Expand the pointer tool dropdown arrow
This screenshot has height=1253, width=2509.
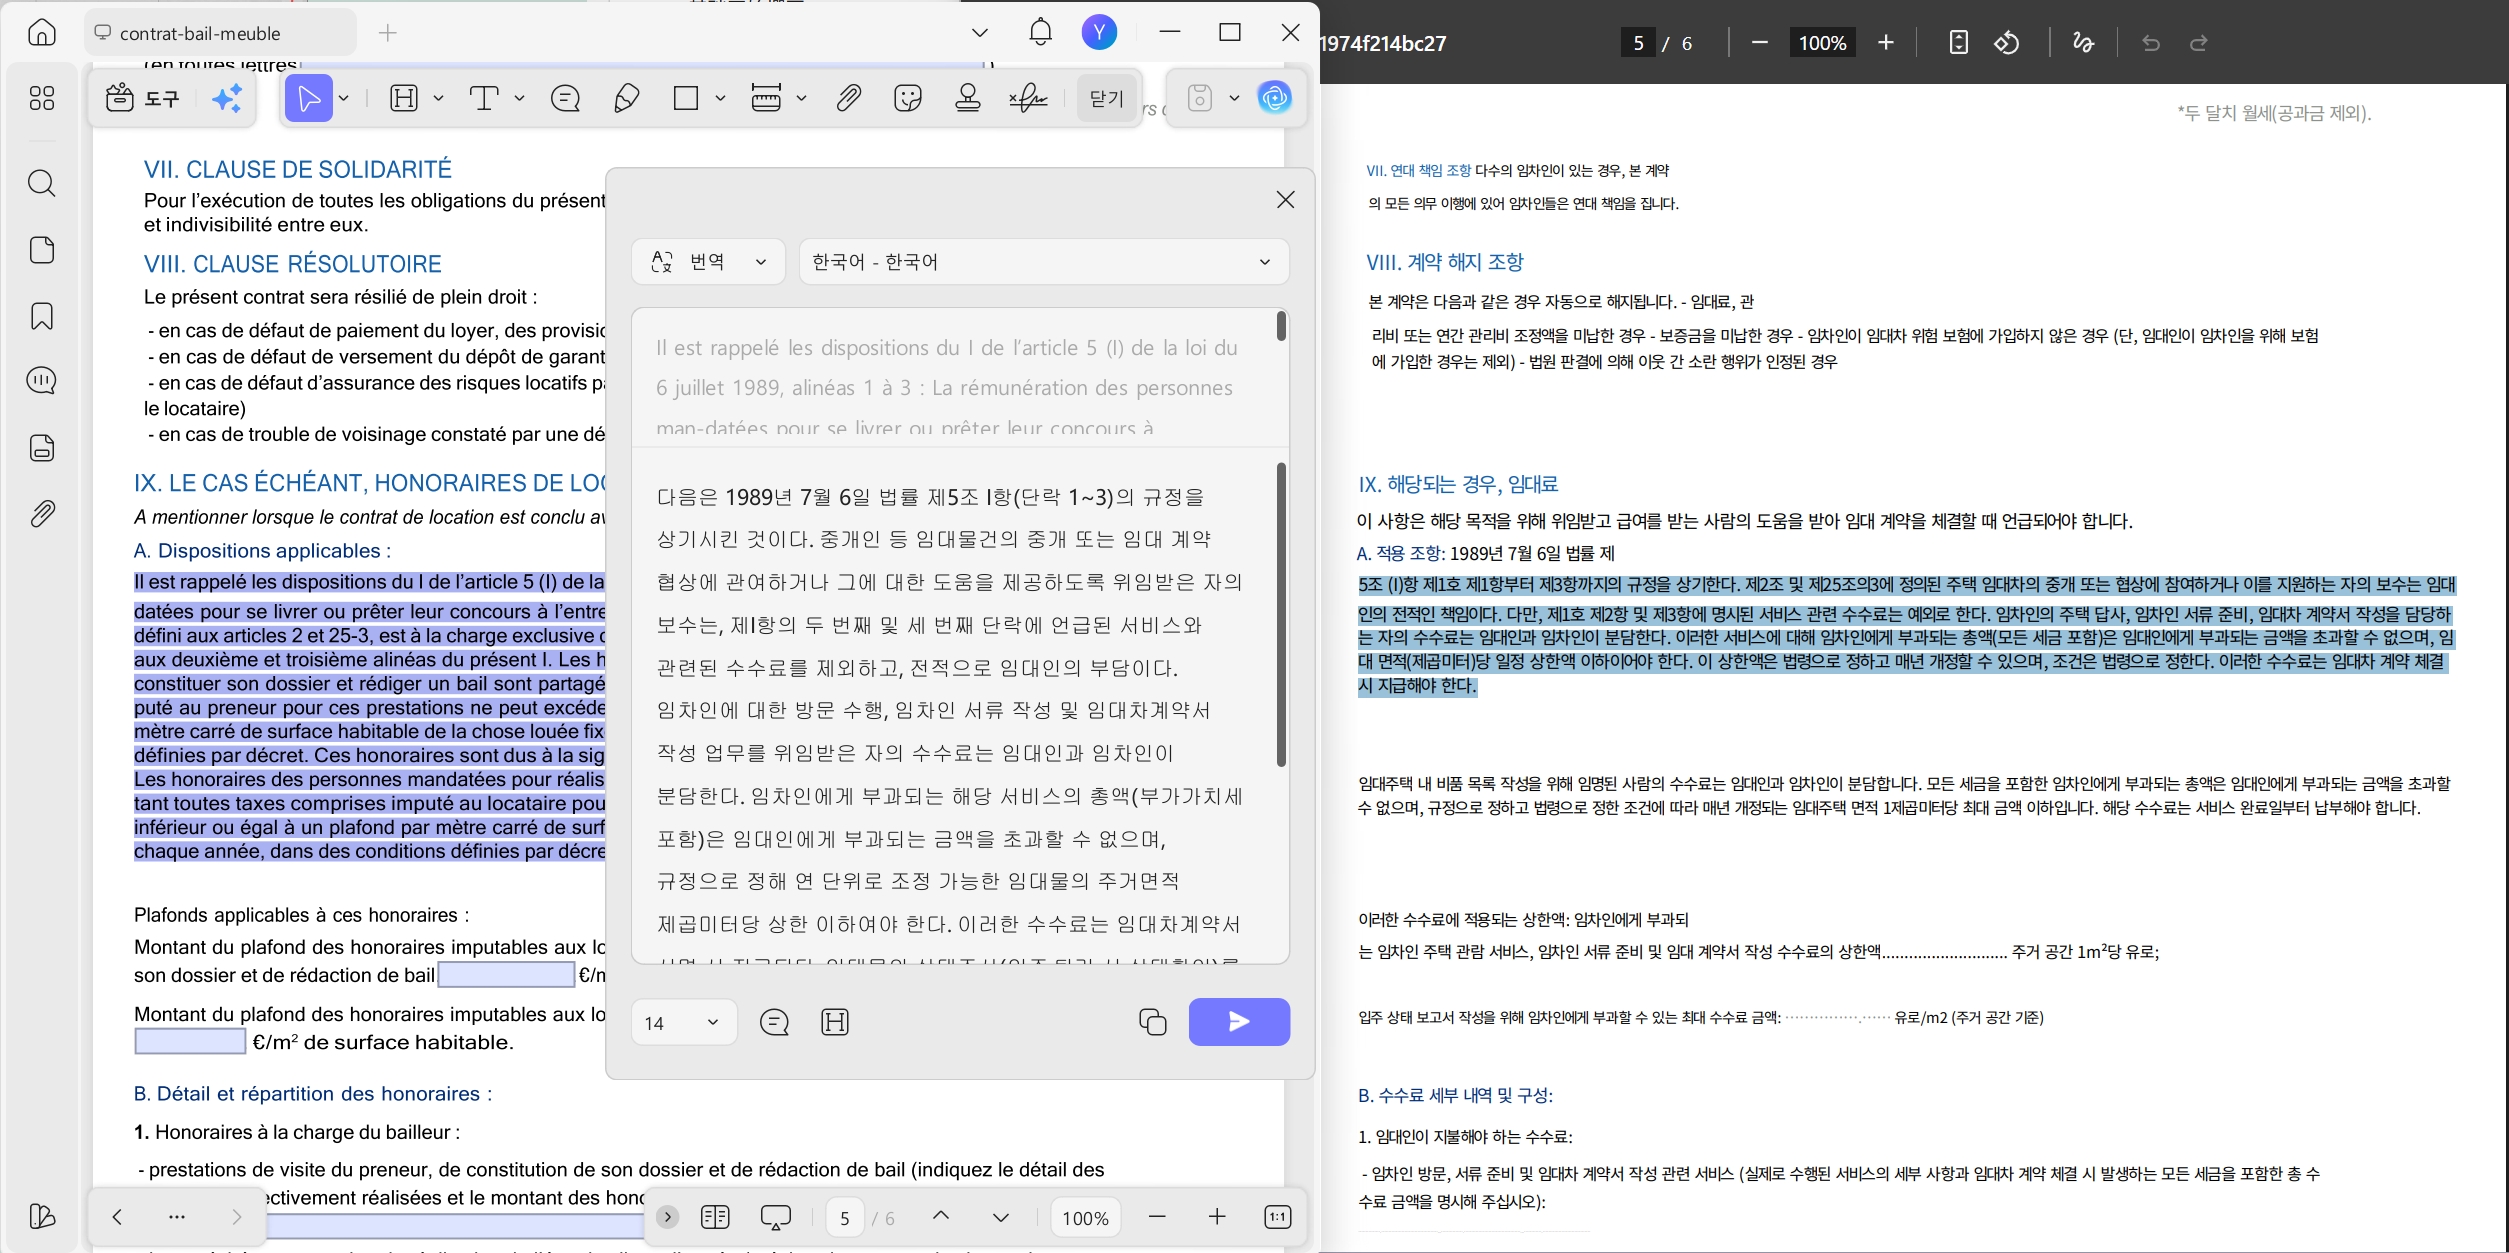point(344,98)
